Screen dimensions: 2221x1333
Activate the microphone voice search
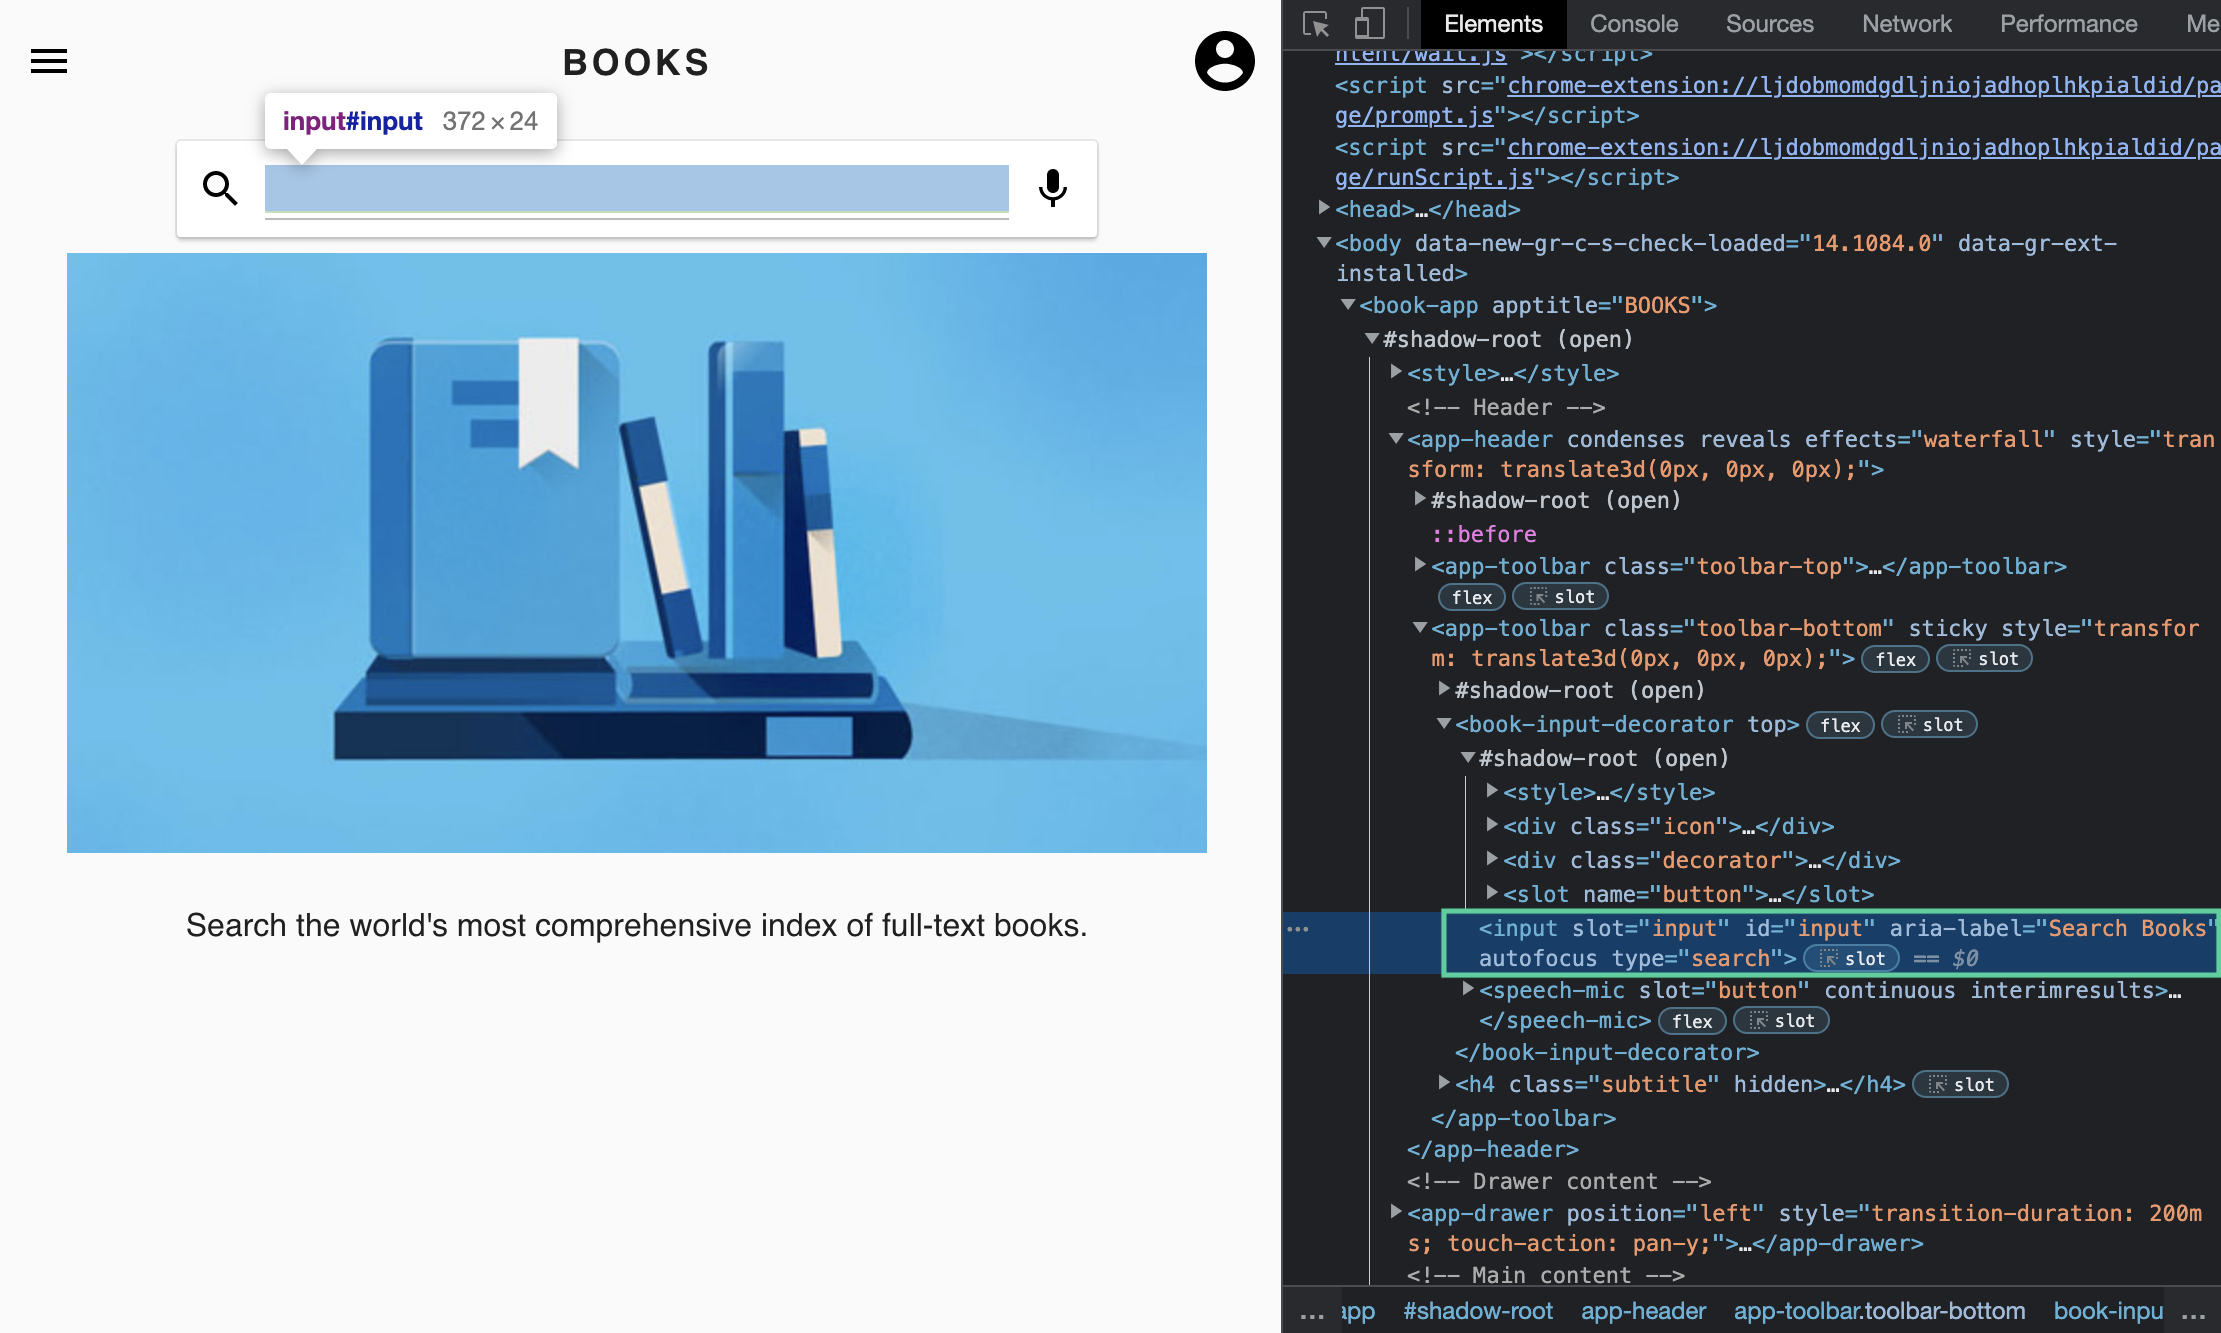click(1052, 188)
